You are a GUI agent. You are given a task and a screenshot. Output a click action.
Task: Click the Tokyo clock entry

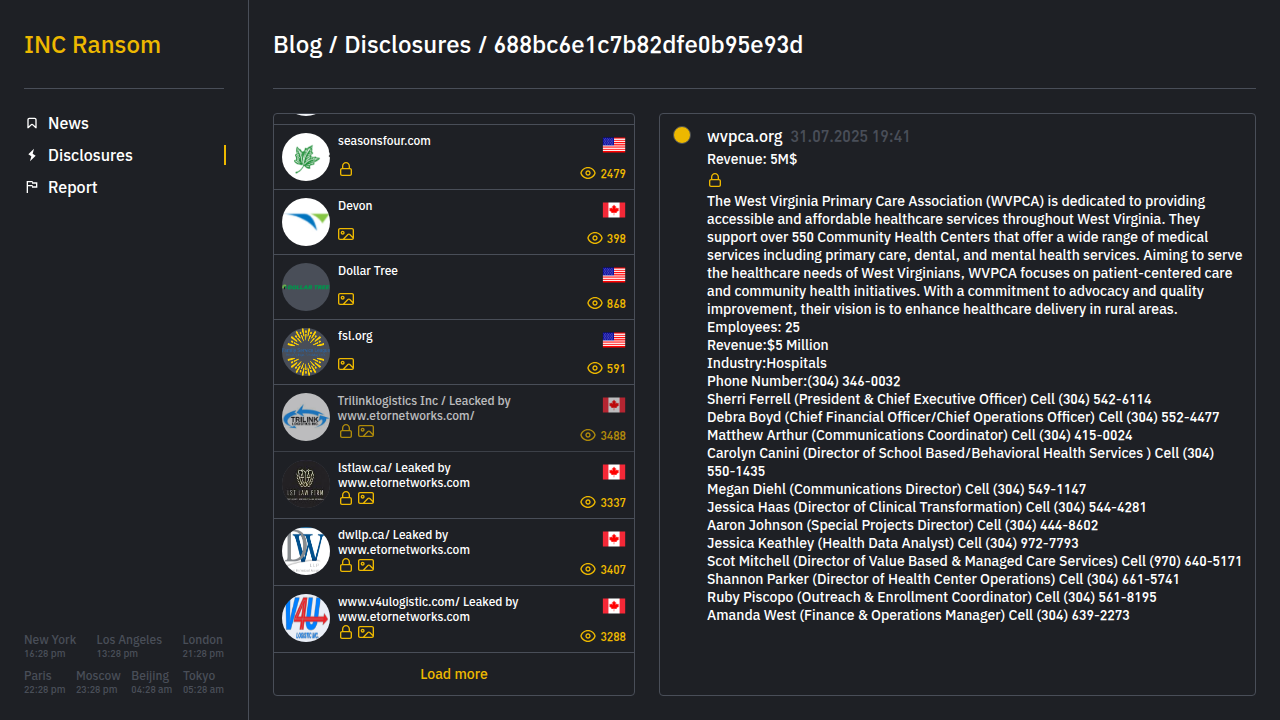pos(203,683)
